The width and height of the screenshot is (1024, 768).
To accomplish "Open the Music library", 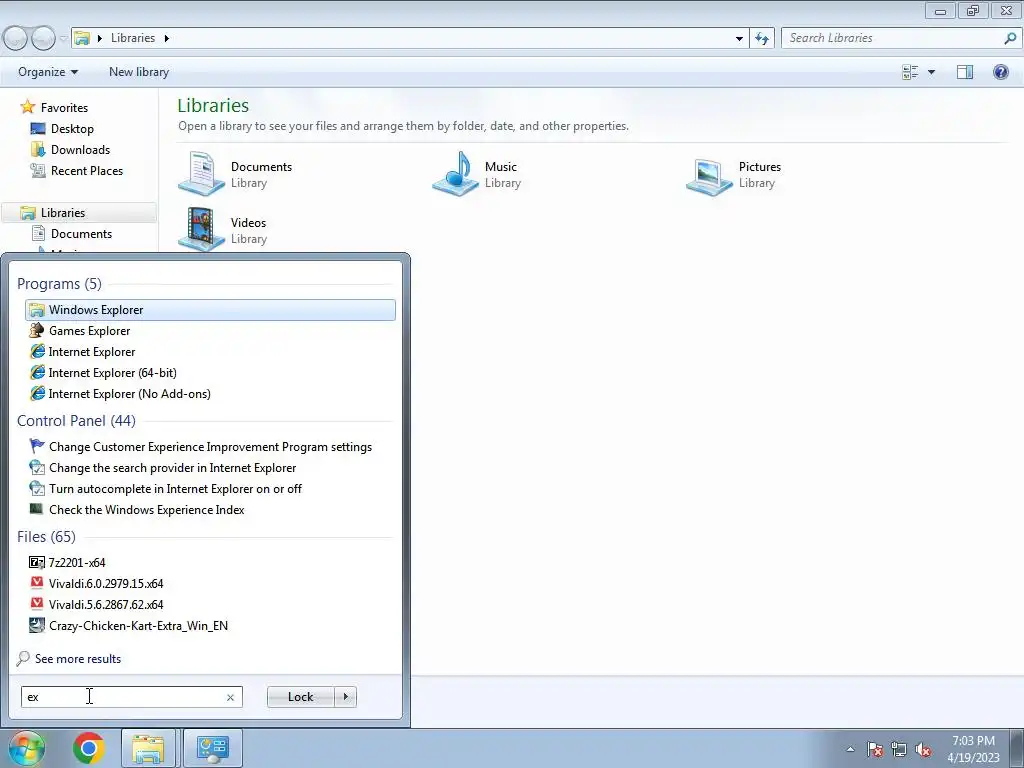I will point(477,174).
